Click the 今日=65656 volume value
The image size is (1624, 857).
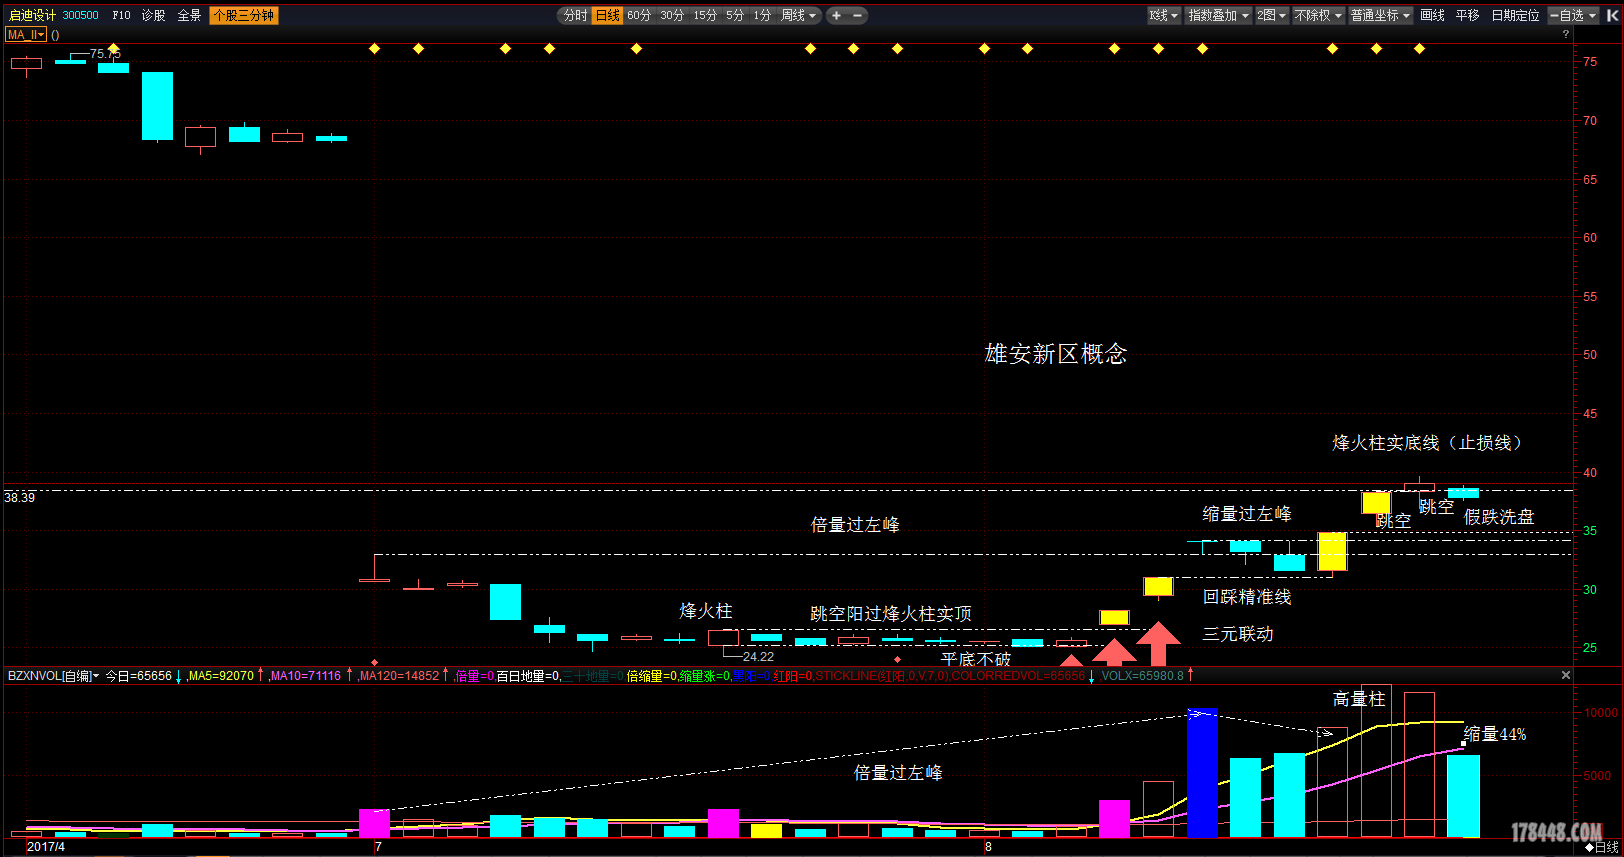click(x=139, y=676)
